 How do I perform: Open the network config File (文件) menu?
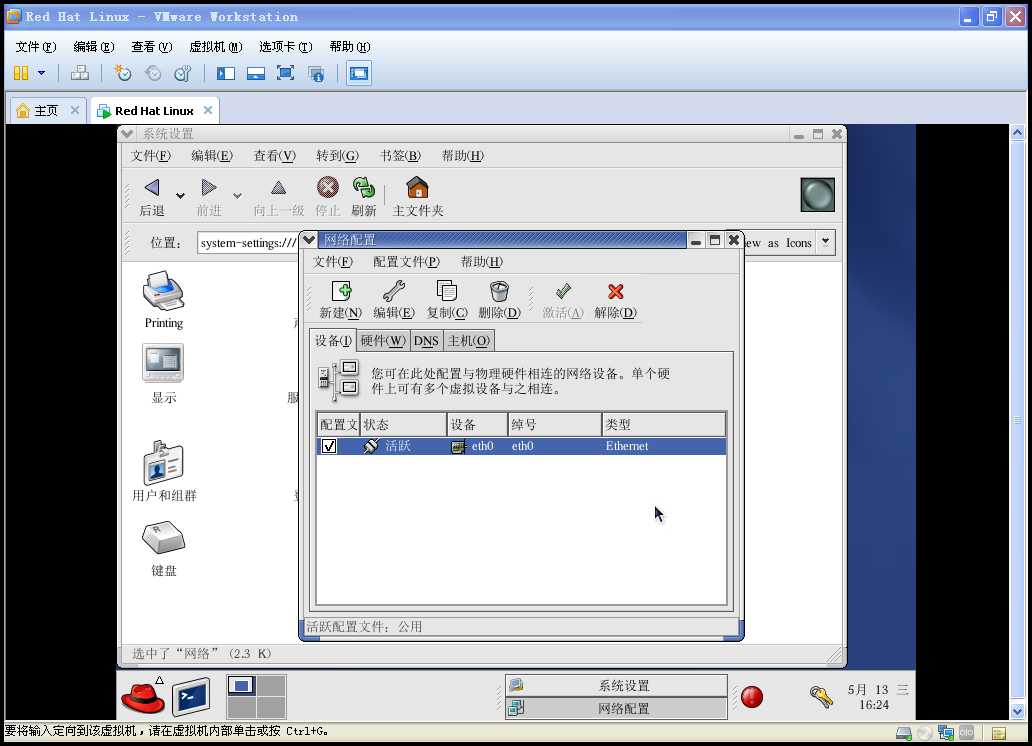[332, 262]
